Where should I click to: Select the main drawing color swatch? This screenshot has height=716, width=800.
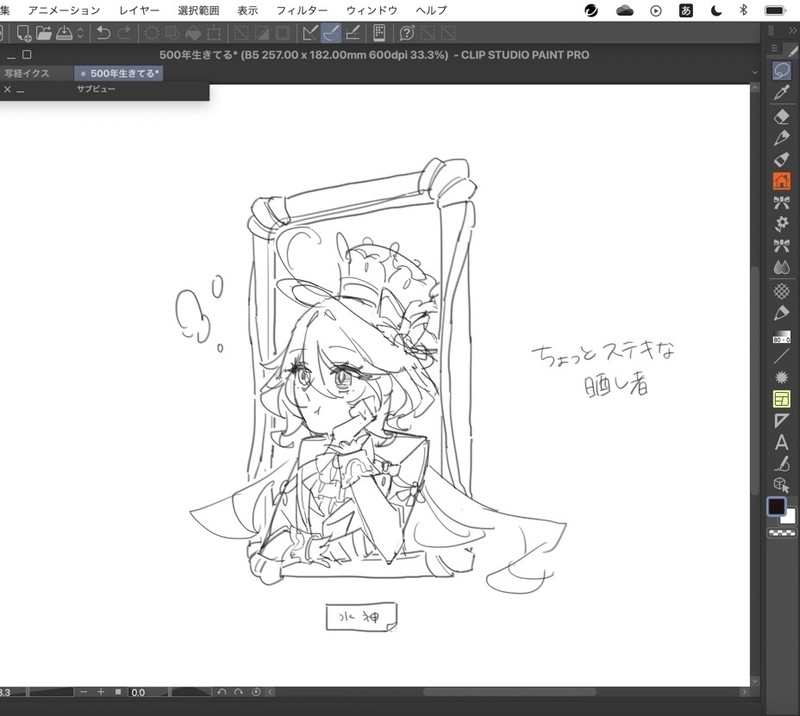click(x=777, y=507)
